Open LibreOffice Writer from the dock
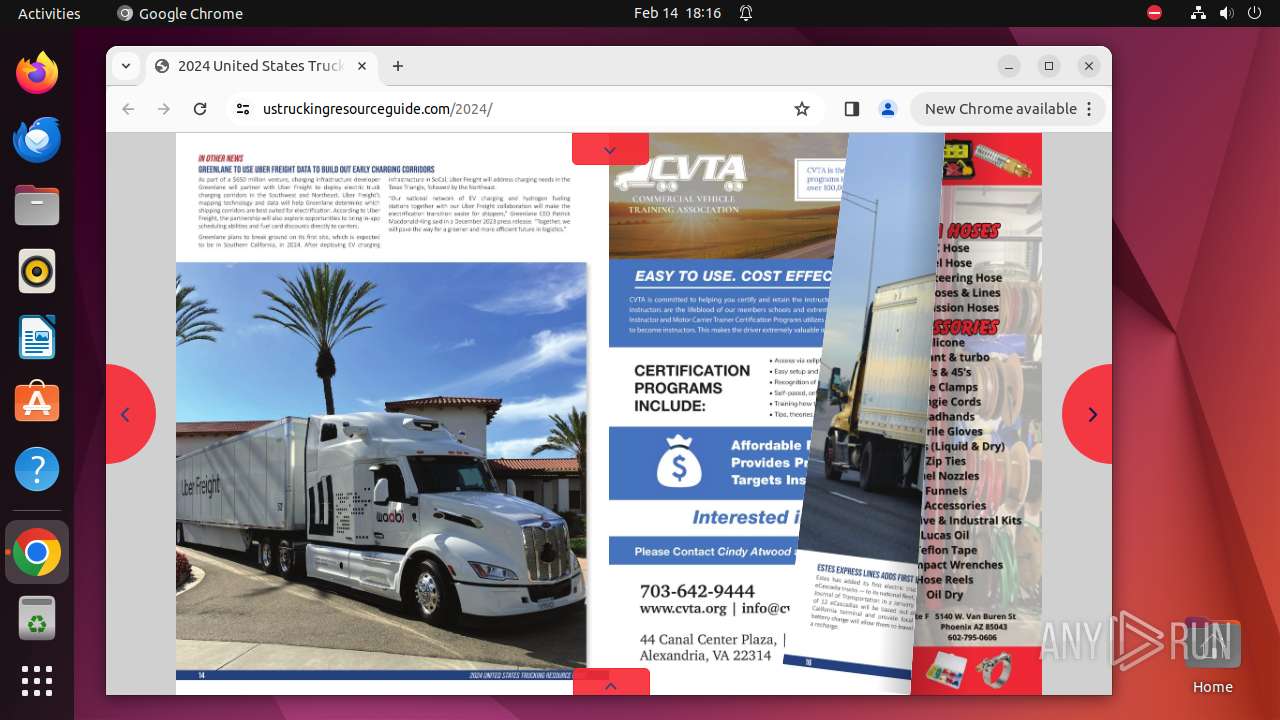The width and height of the screenshot is (1280, 720). pyautogui.click(x=37, y=337)
